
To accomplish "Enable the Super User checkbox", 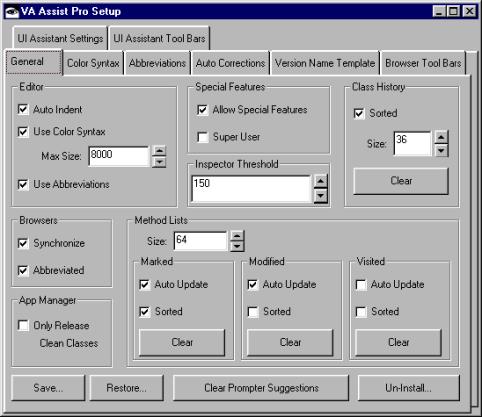I will 203,137.
